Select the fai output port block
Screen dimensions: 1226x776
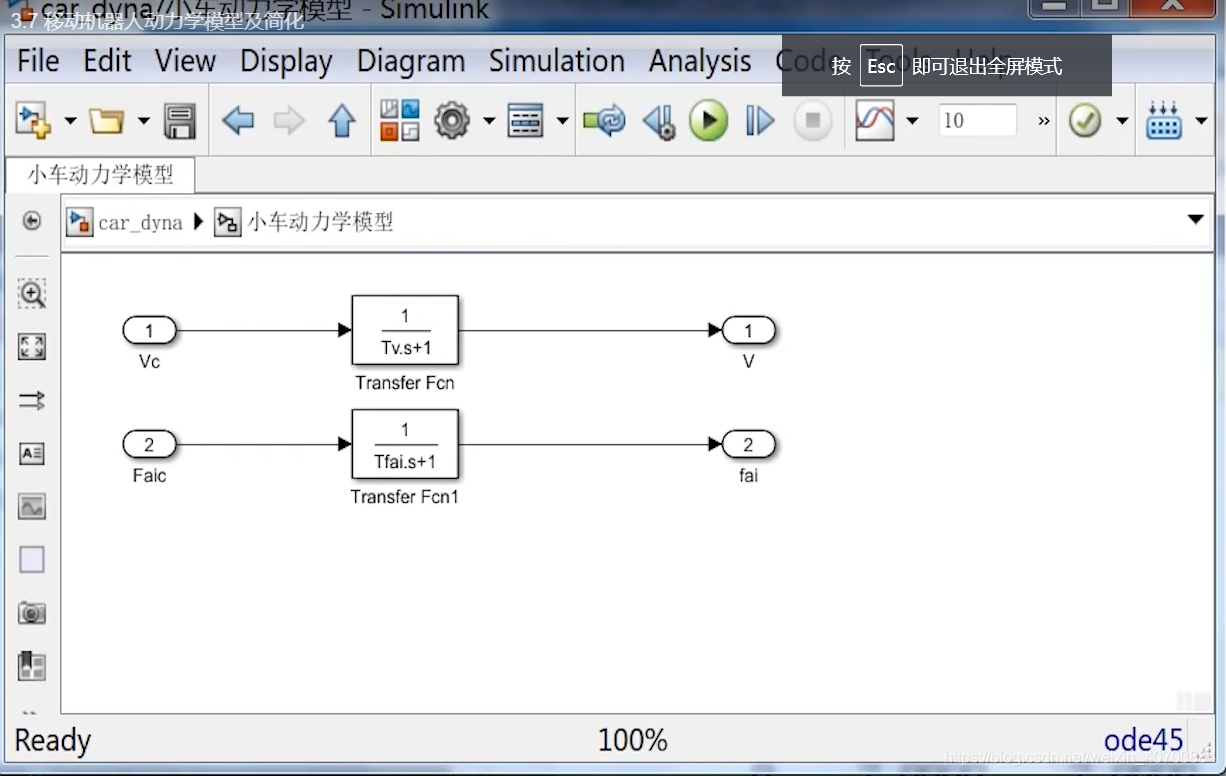748,443
